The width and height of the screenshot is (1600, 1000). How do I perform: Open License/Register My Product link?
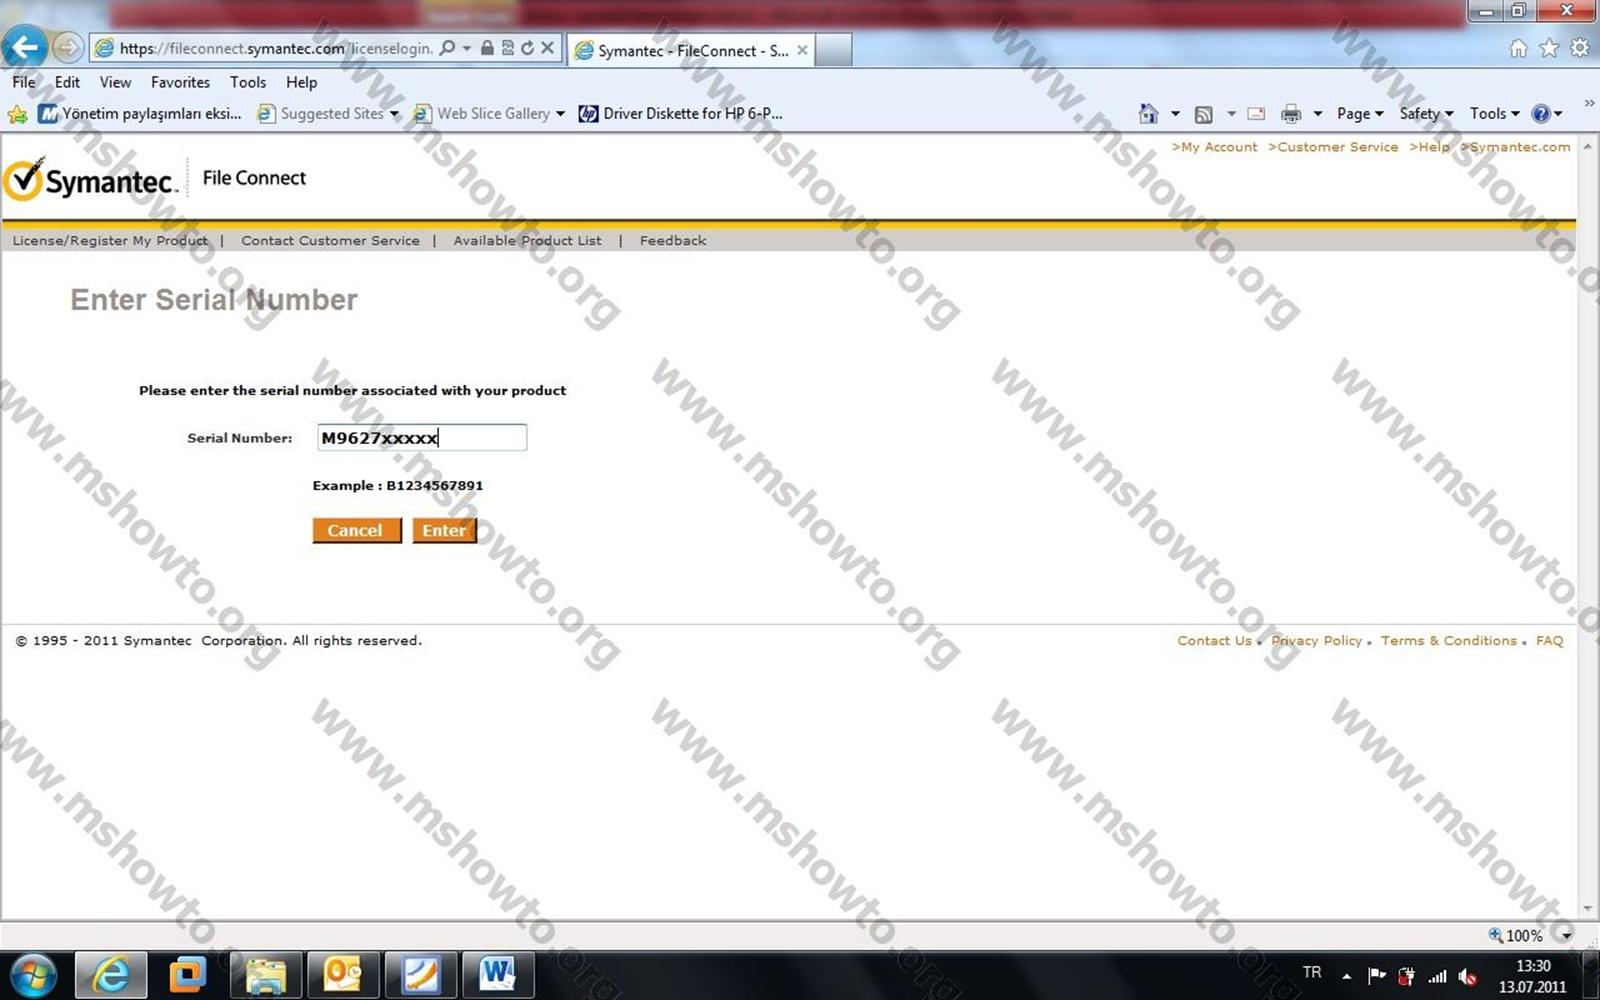(110, 241)
